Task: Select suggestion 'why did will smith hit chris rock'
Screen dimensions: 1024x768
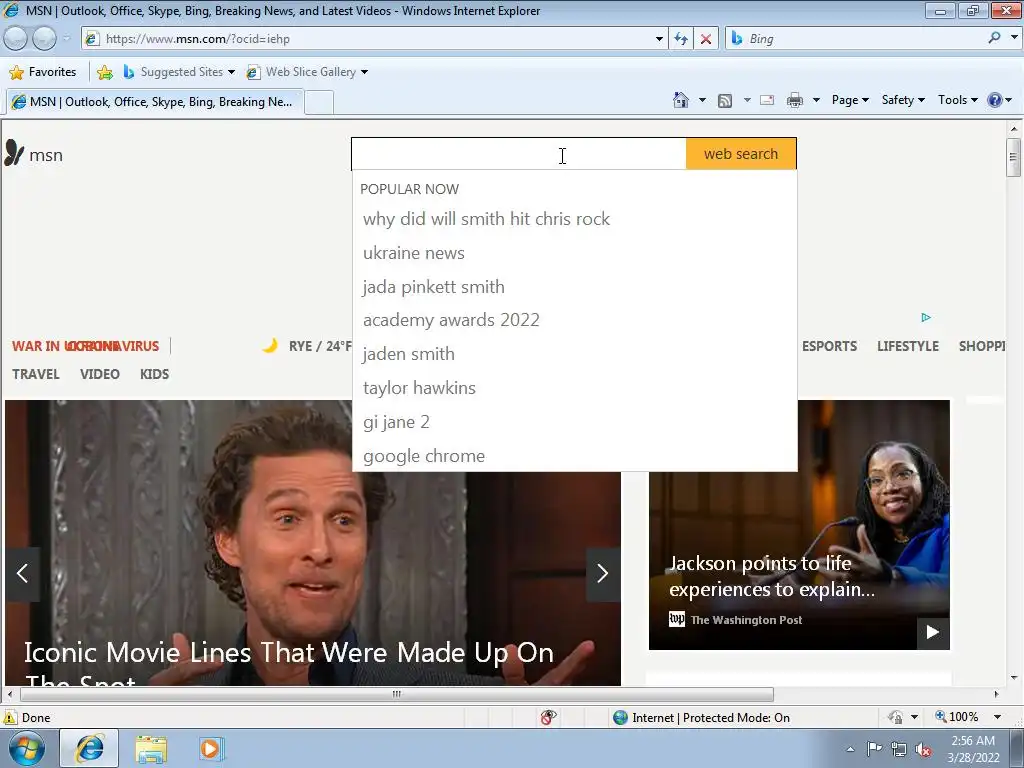Action: [487, 219]
